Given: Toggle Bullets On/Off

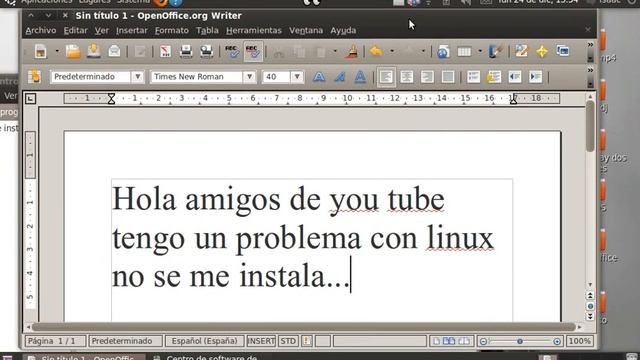Looking at the screenshot, I should [x=494, y=77].
